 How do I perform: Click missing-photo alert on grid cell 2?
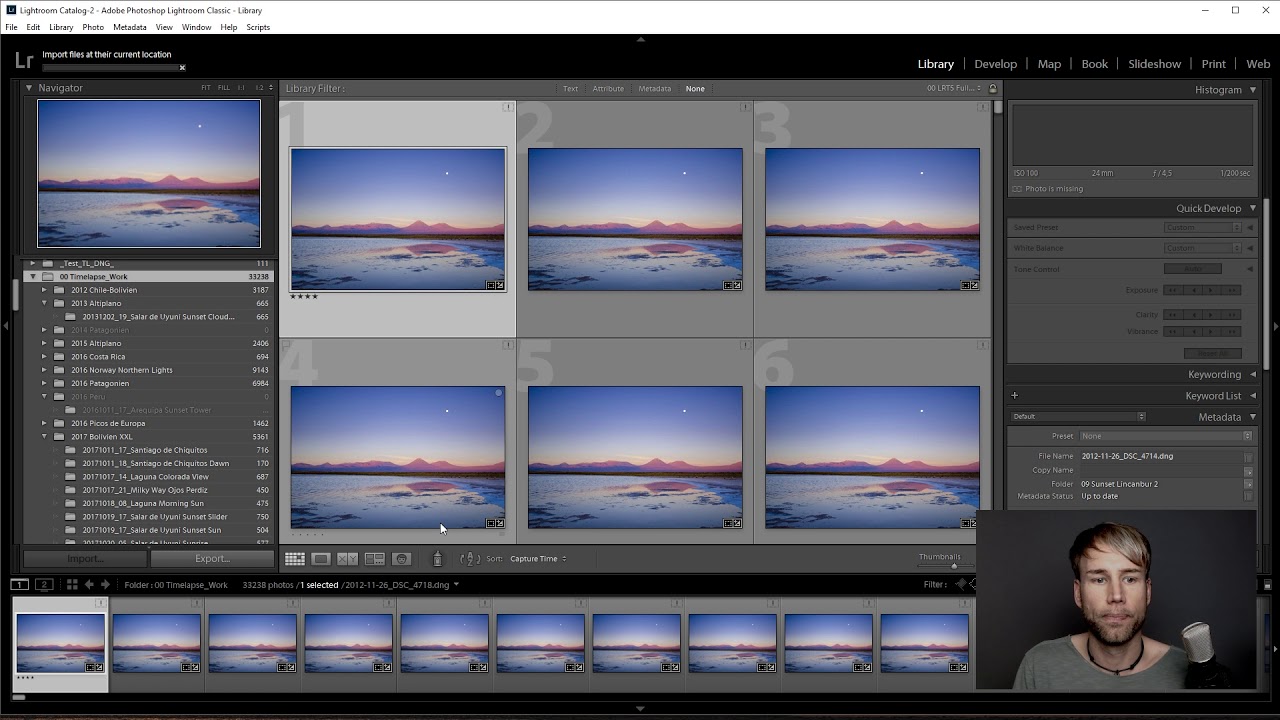coord(745,107)
